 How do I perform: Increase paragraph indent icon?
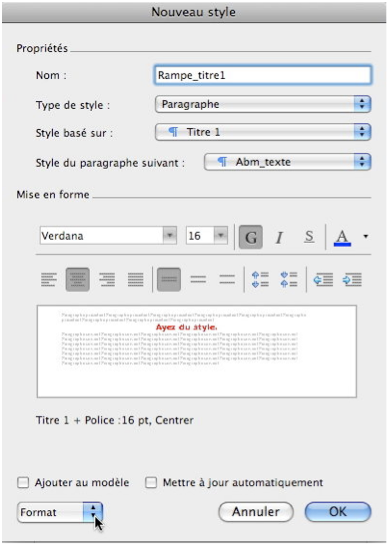coord(352,279)
